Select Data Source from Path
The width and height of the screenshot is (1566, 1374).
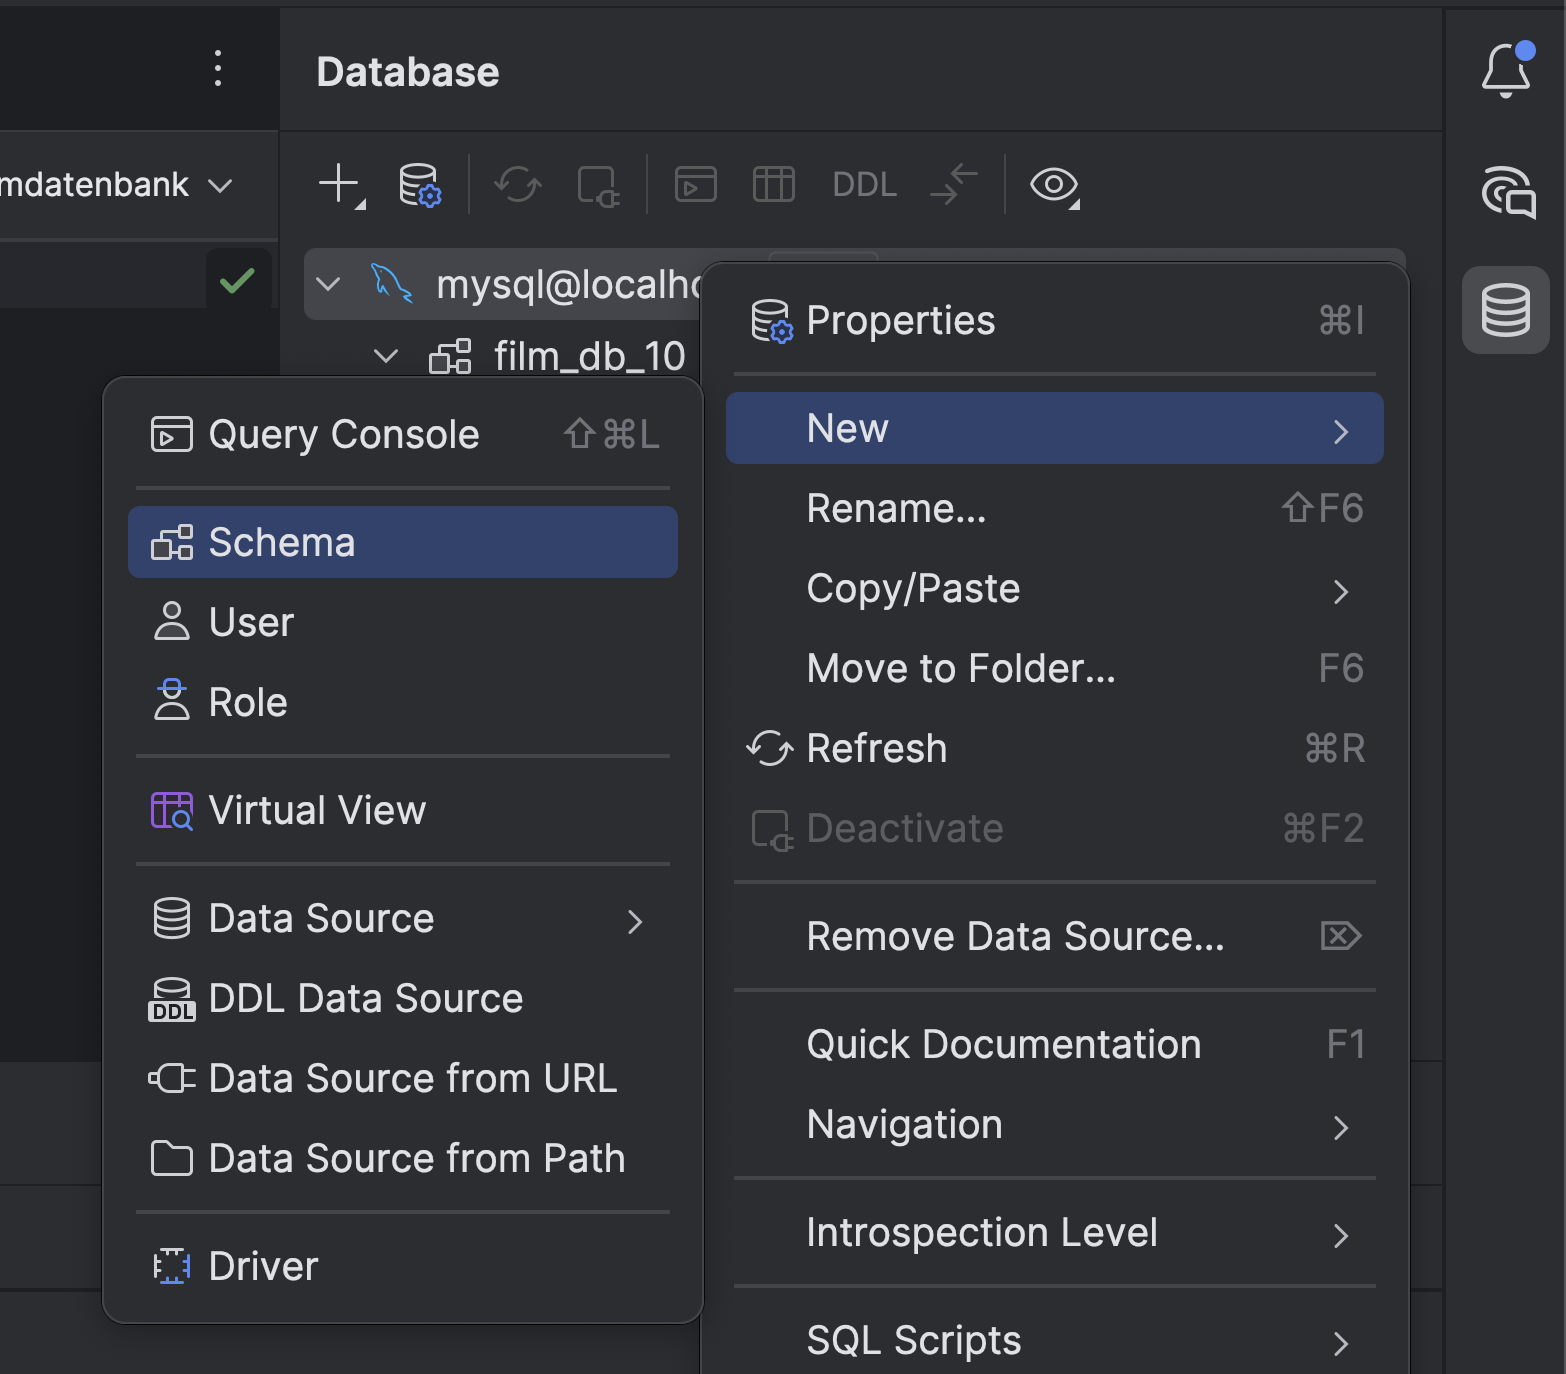(403, 1158)
